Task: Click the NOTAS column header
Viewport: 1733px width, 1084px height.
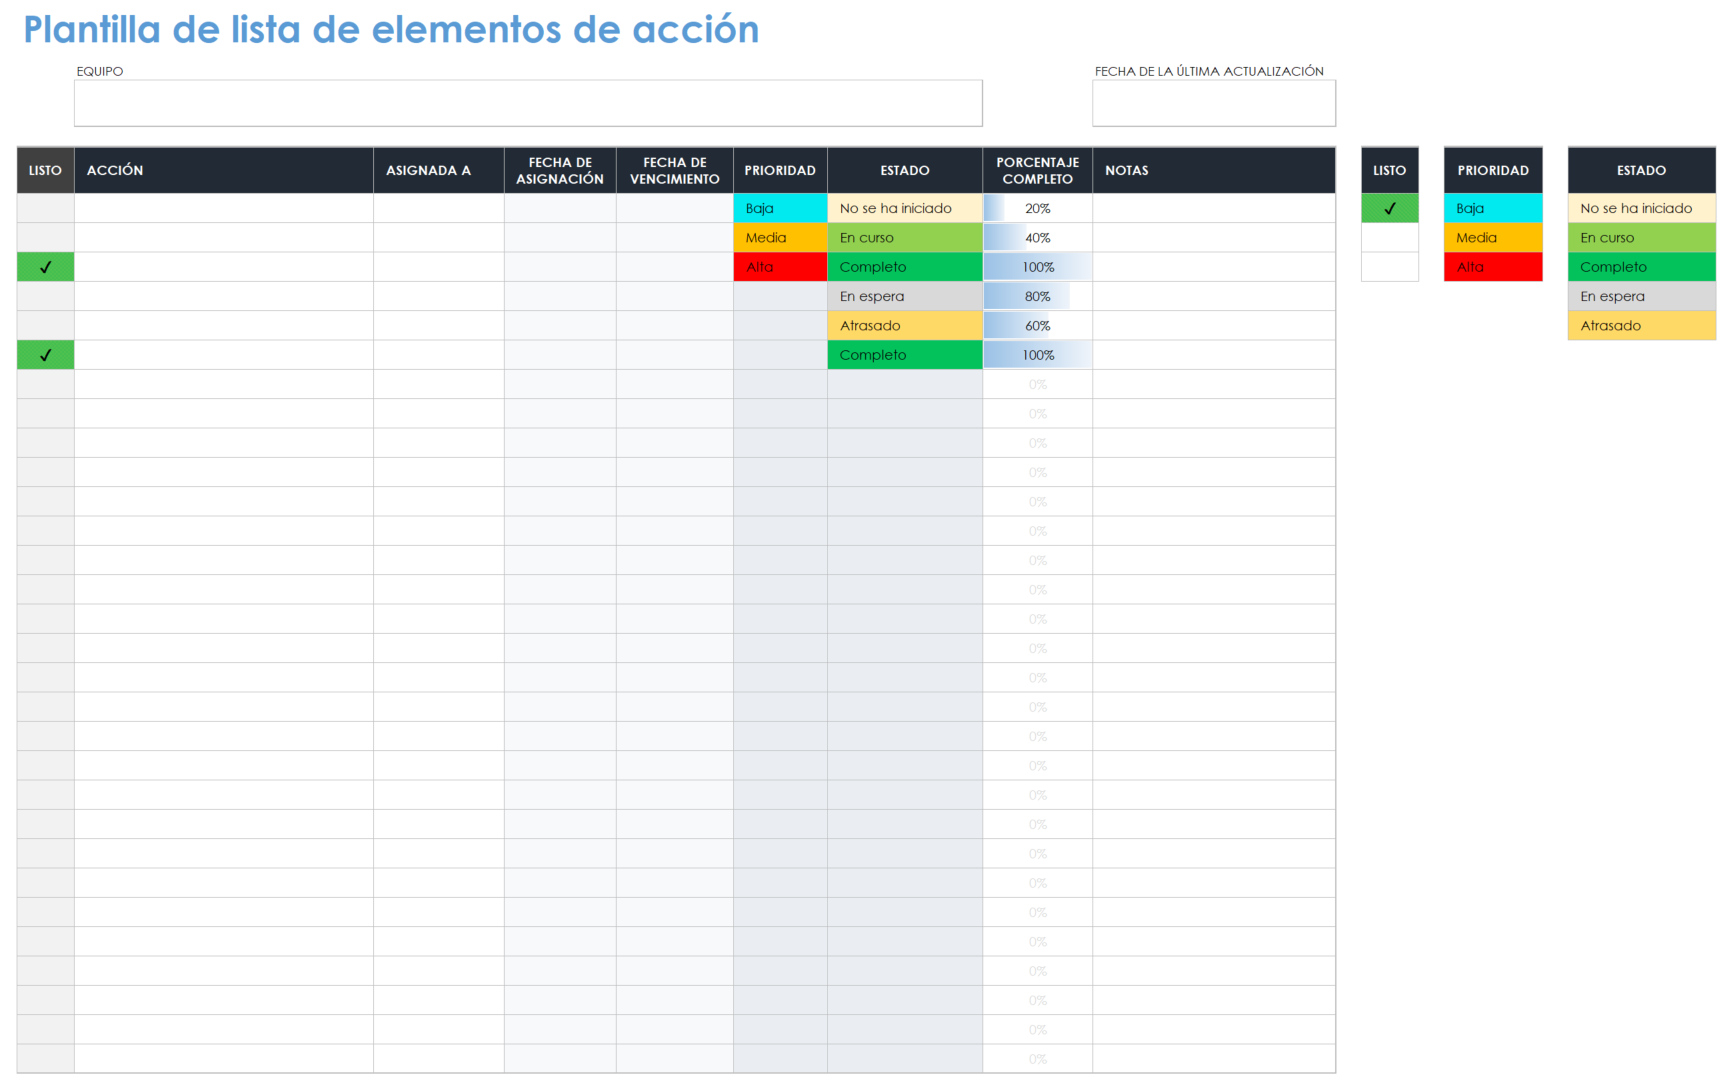Action: click(x=1214, y=170)
